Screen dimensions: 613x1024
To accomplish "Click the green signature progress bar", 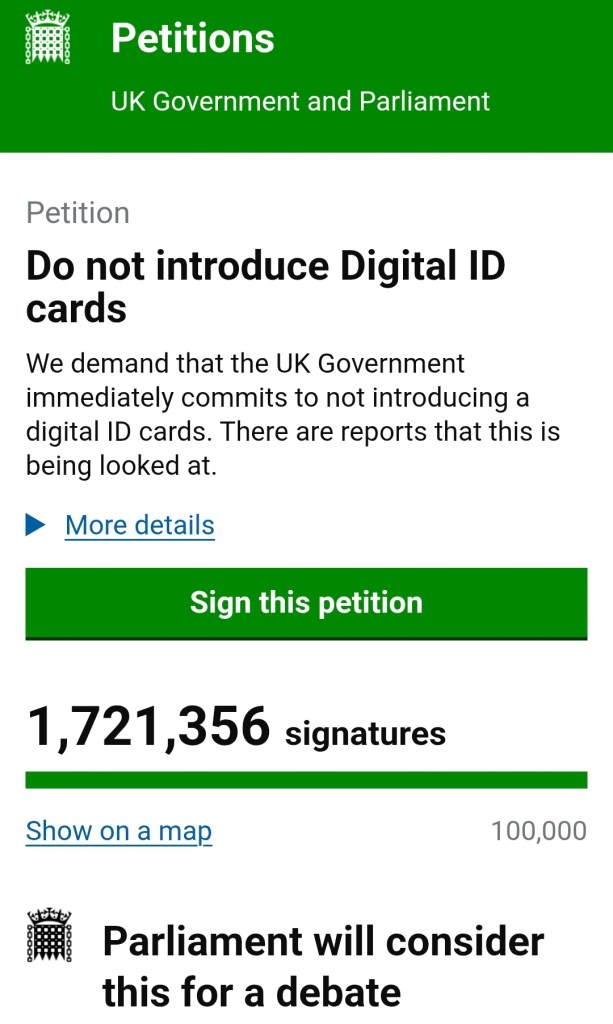I will pos(306,780).
